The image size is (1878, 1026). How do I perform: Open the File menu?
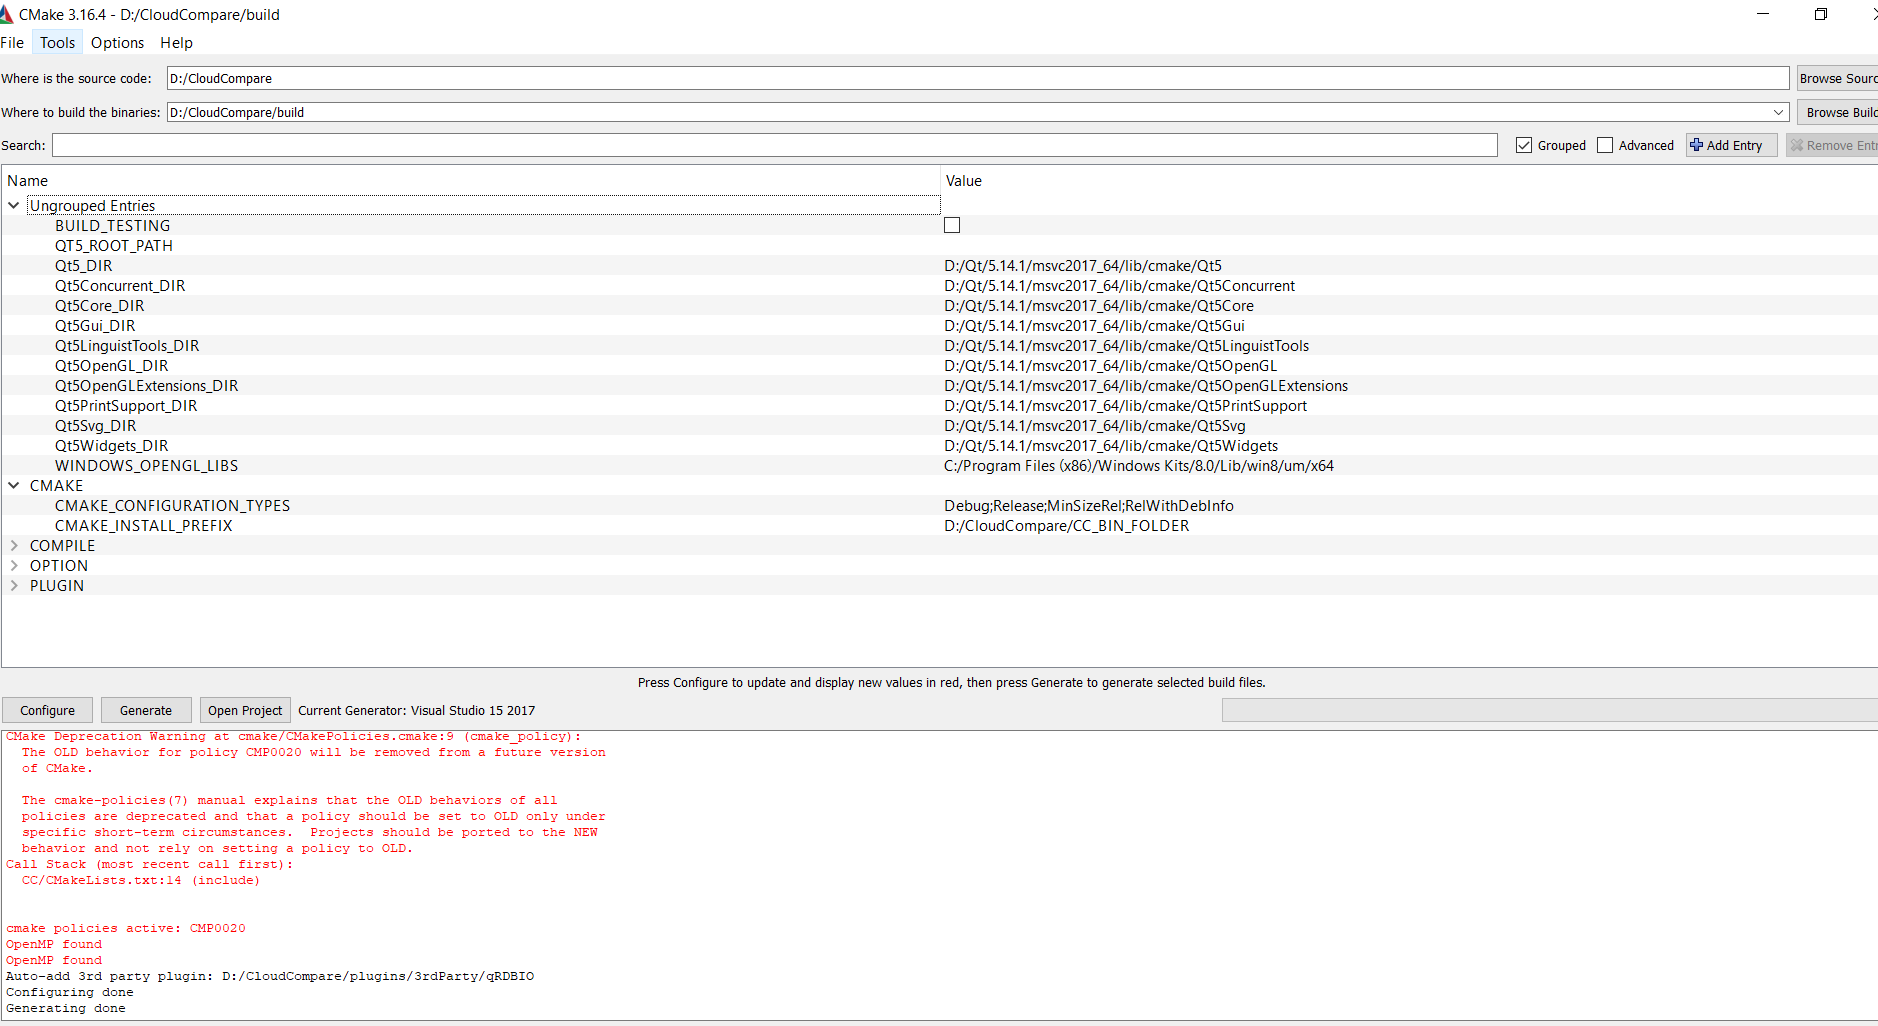12,42
